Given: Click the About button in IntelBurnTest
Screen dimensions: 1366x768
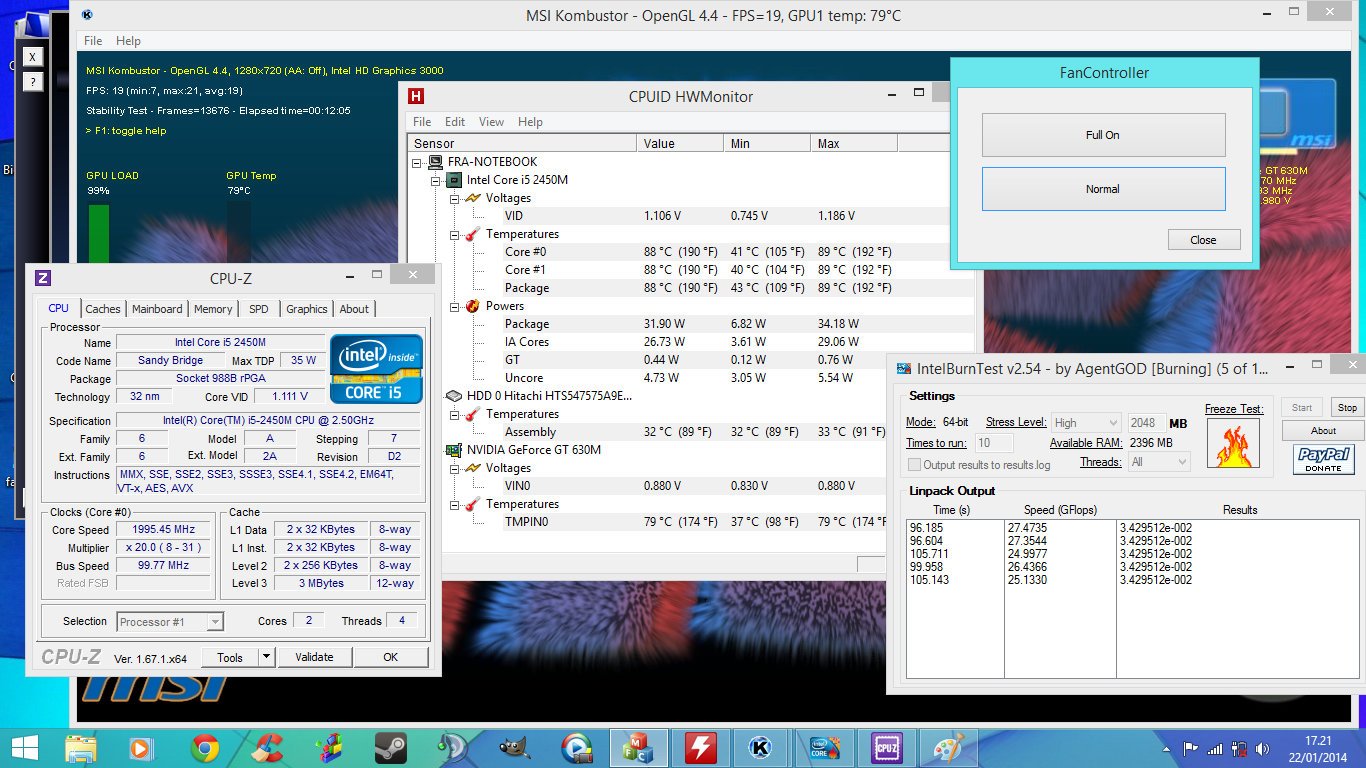Looking at the screenshot, I should click(1323, 431).
